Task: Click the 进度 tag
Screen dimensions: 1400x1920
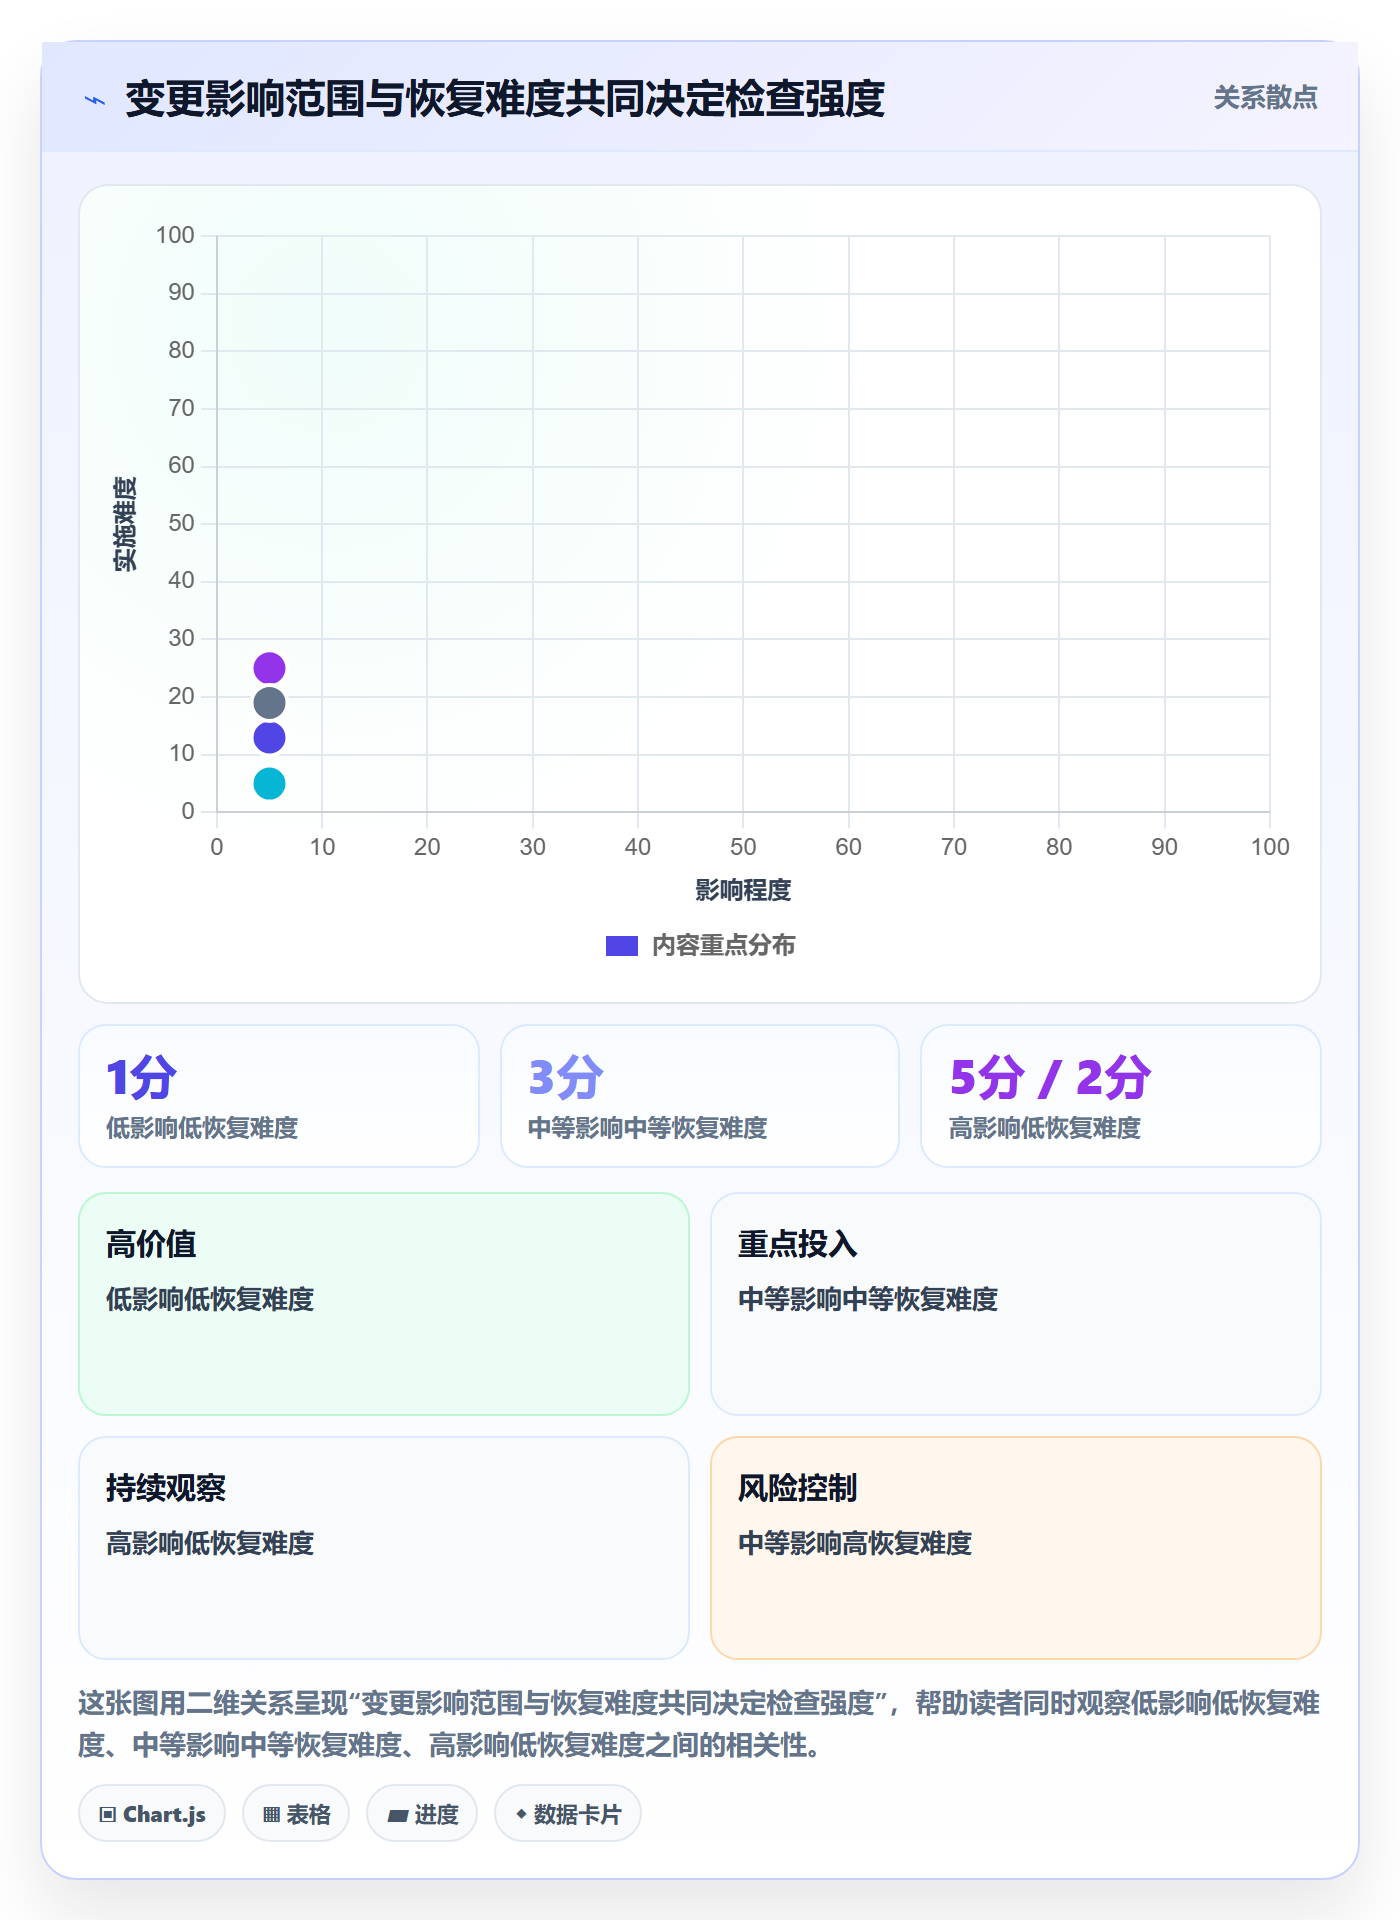Action: pos(422,1814)
